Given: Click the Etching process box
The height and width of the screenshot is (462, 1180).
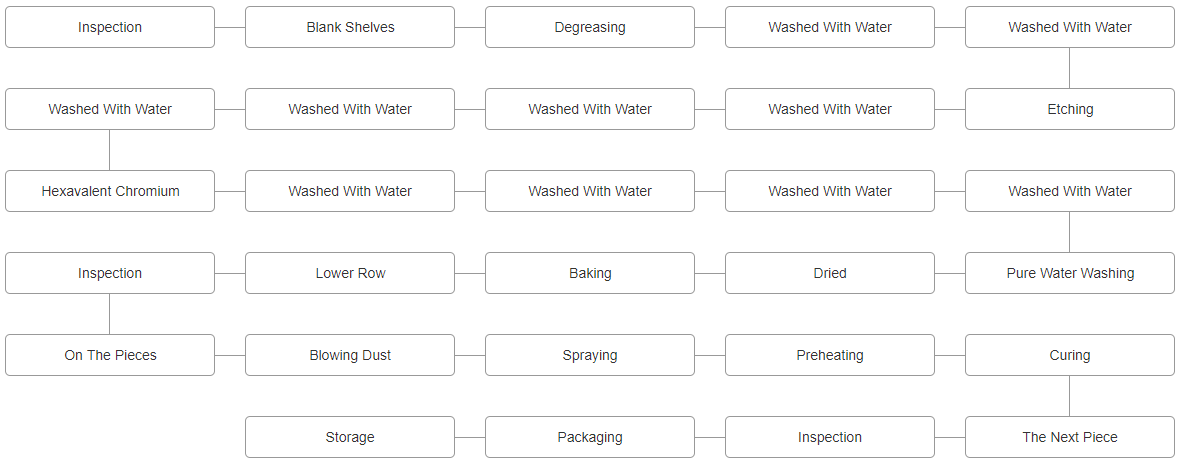Looking at the screenshot, I should 1070,109.
